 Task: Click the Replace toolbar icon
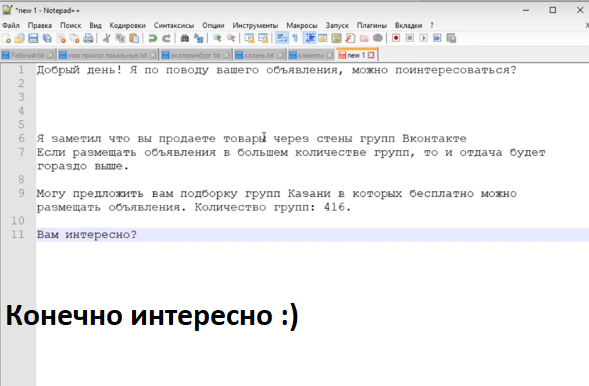(198, 38)
